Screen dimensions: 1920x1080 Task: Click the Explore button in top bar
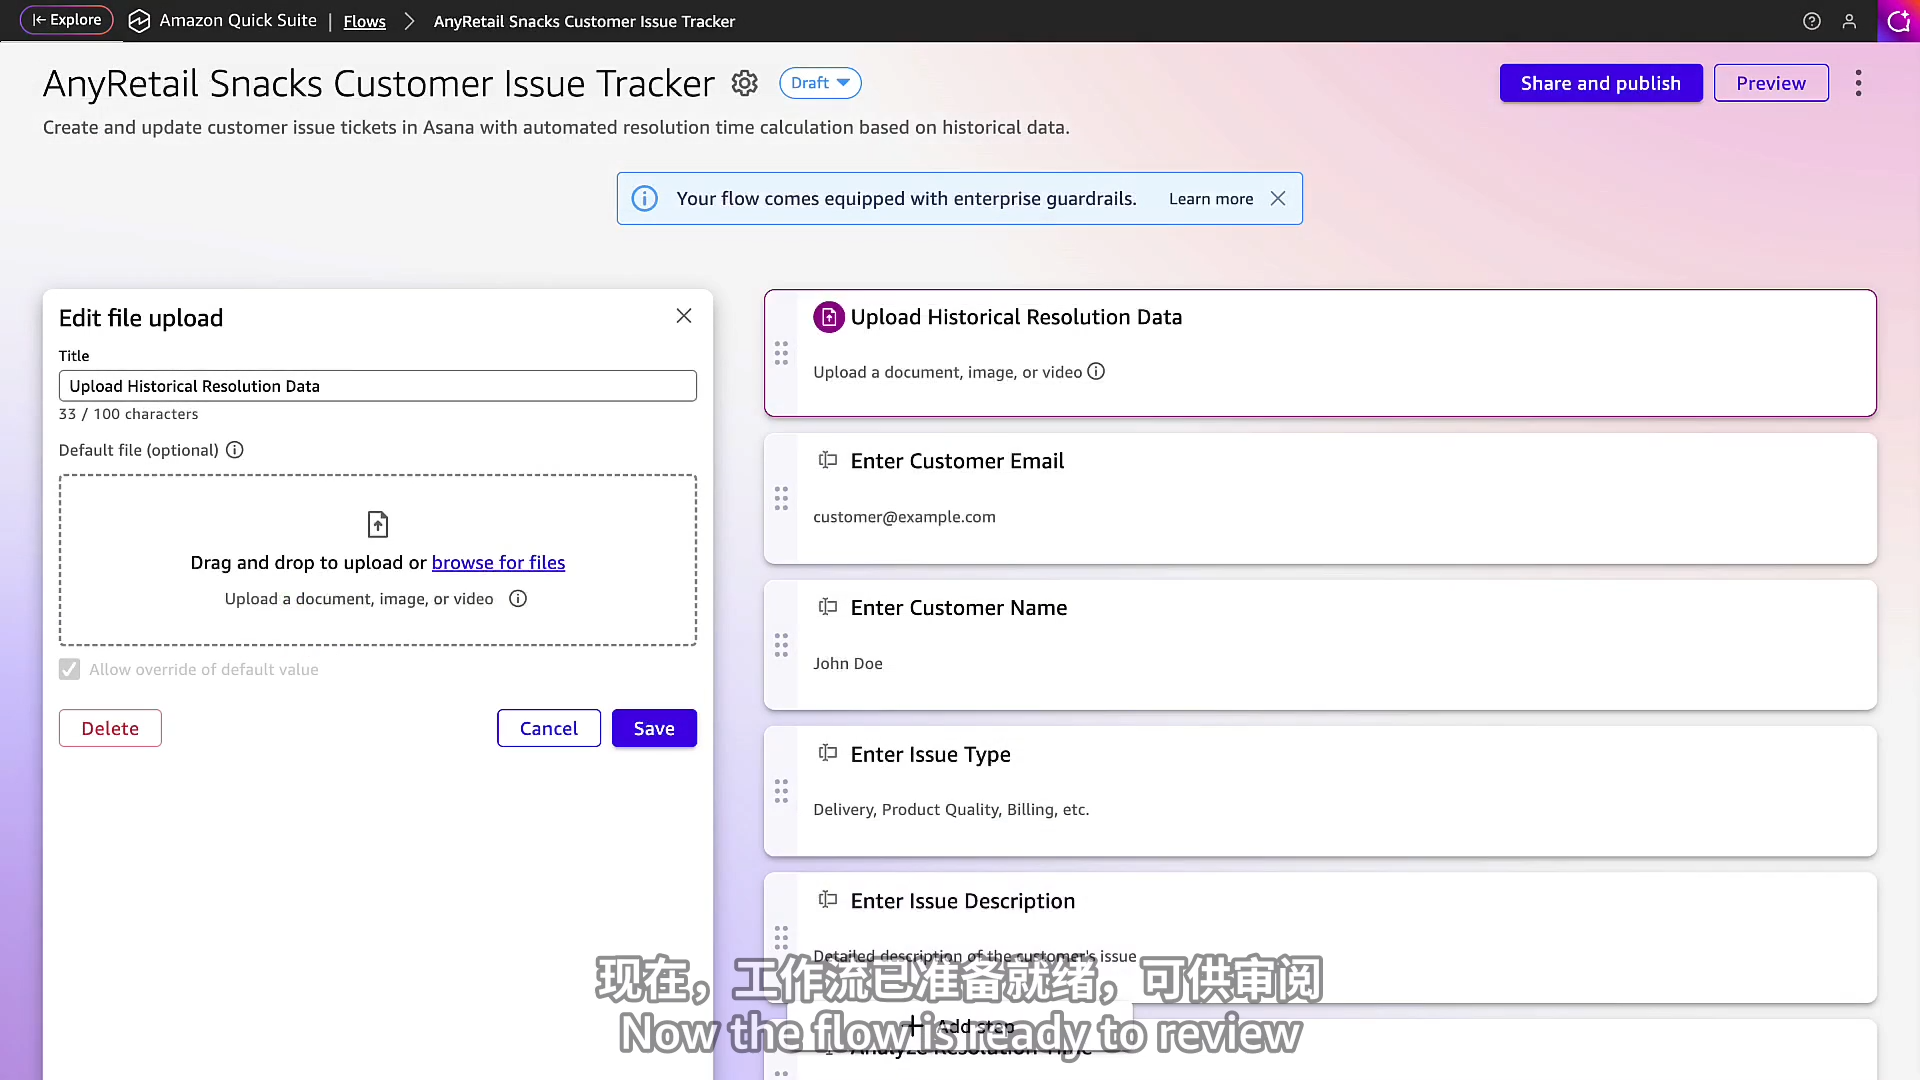(66, 20)
